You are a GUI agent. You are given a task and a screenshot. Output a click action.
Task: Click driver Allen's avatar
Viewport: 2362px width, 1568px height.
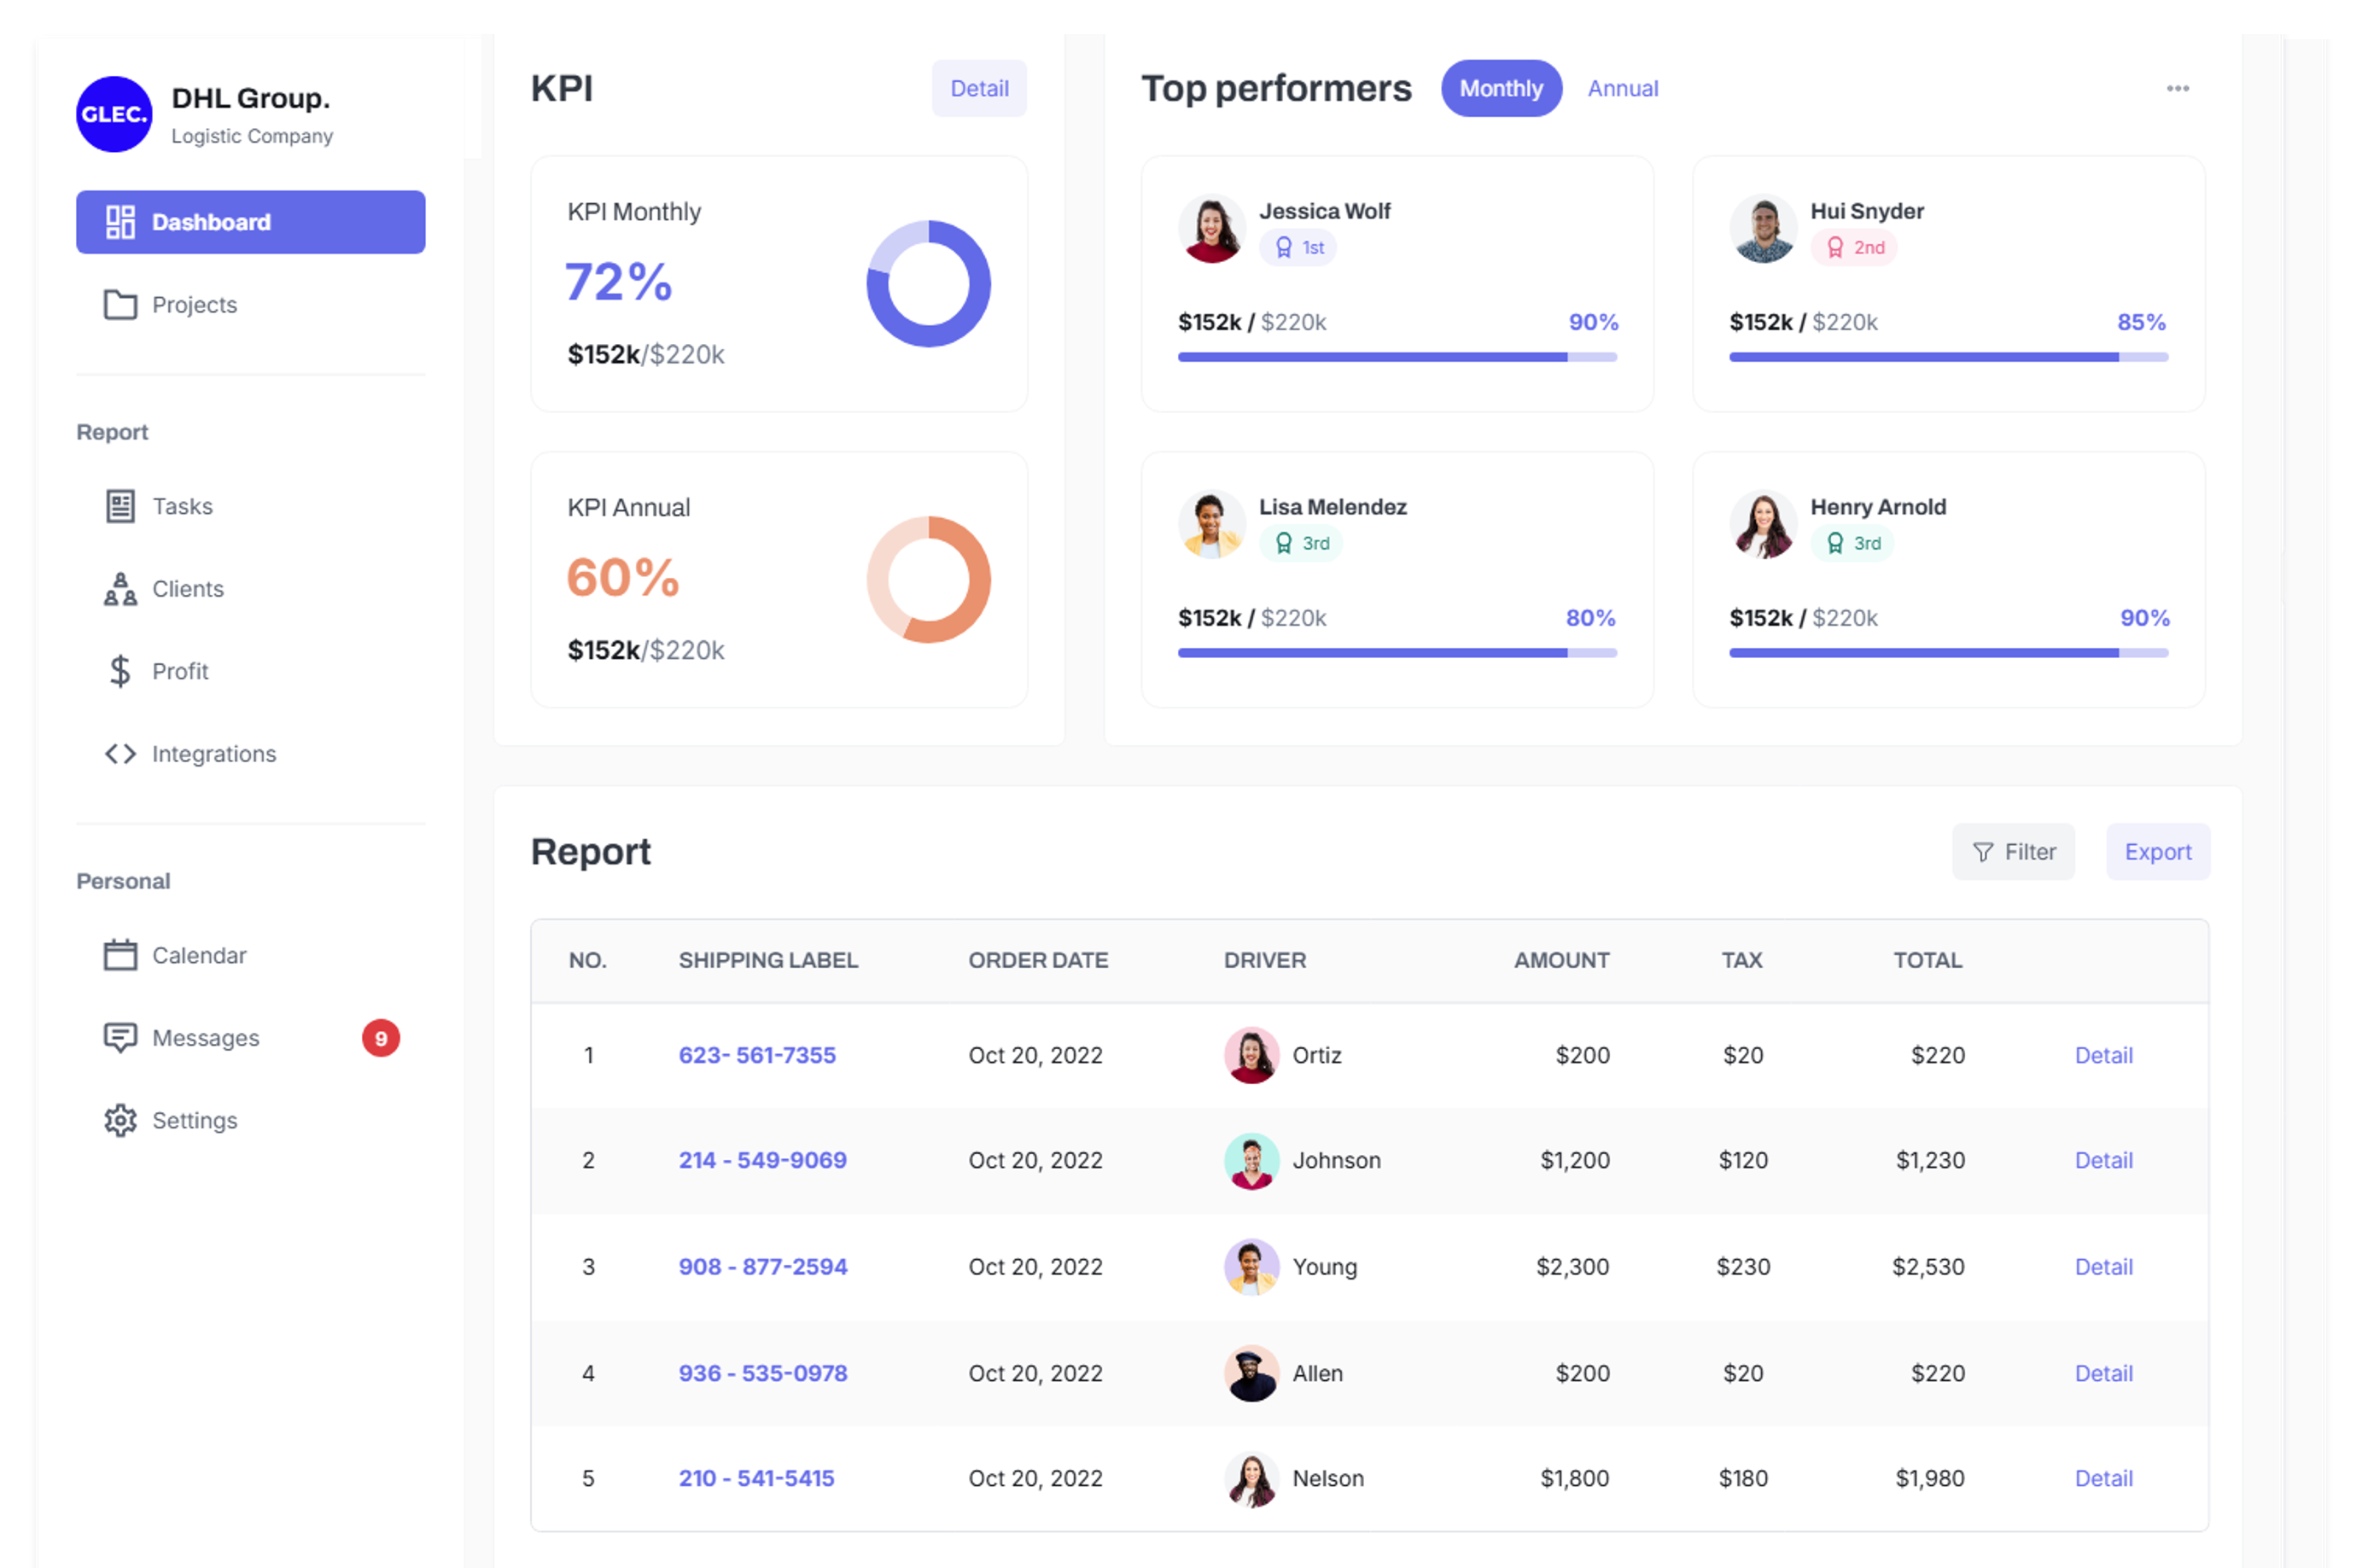pyautogui.click(x=1251, y=1373)
